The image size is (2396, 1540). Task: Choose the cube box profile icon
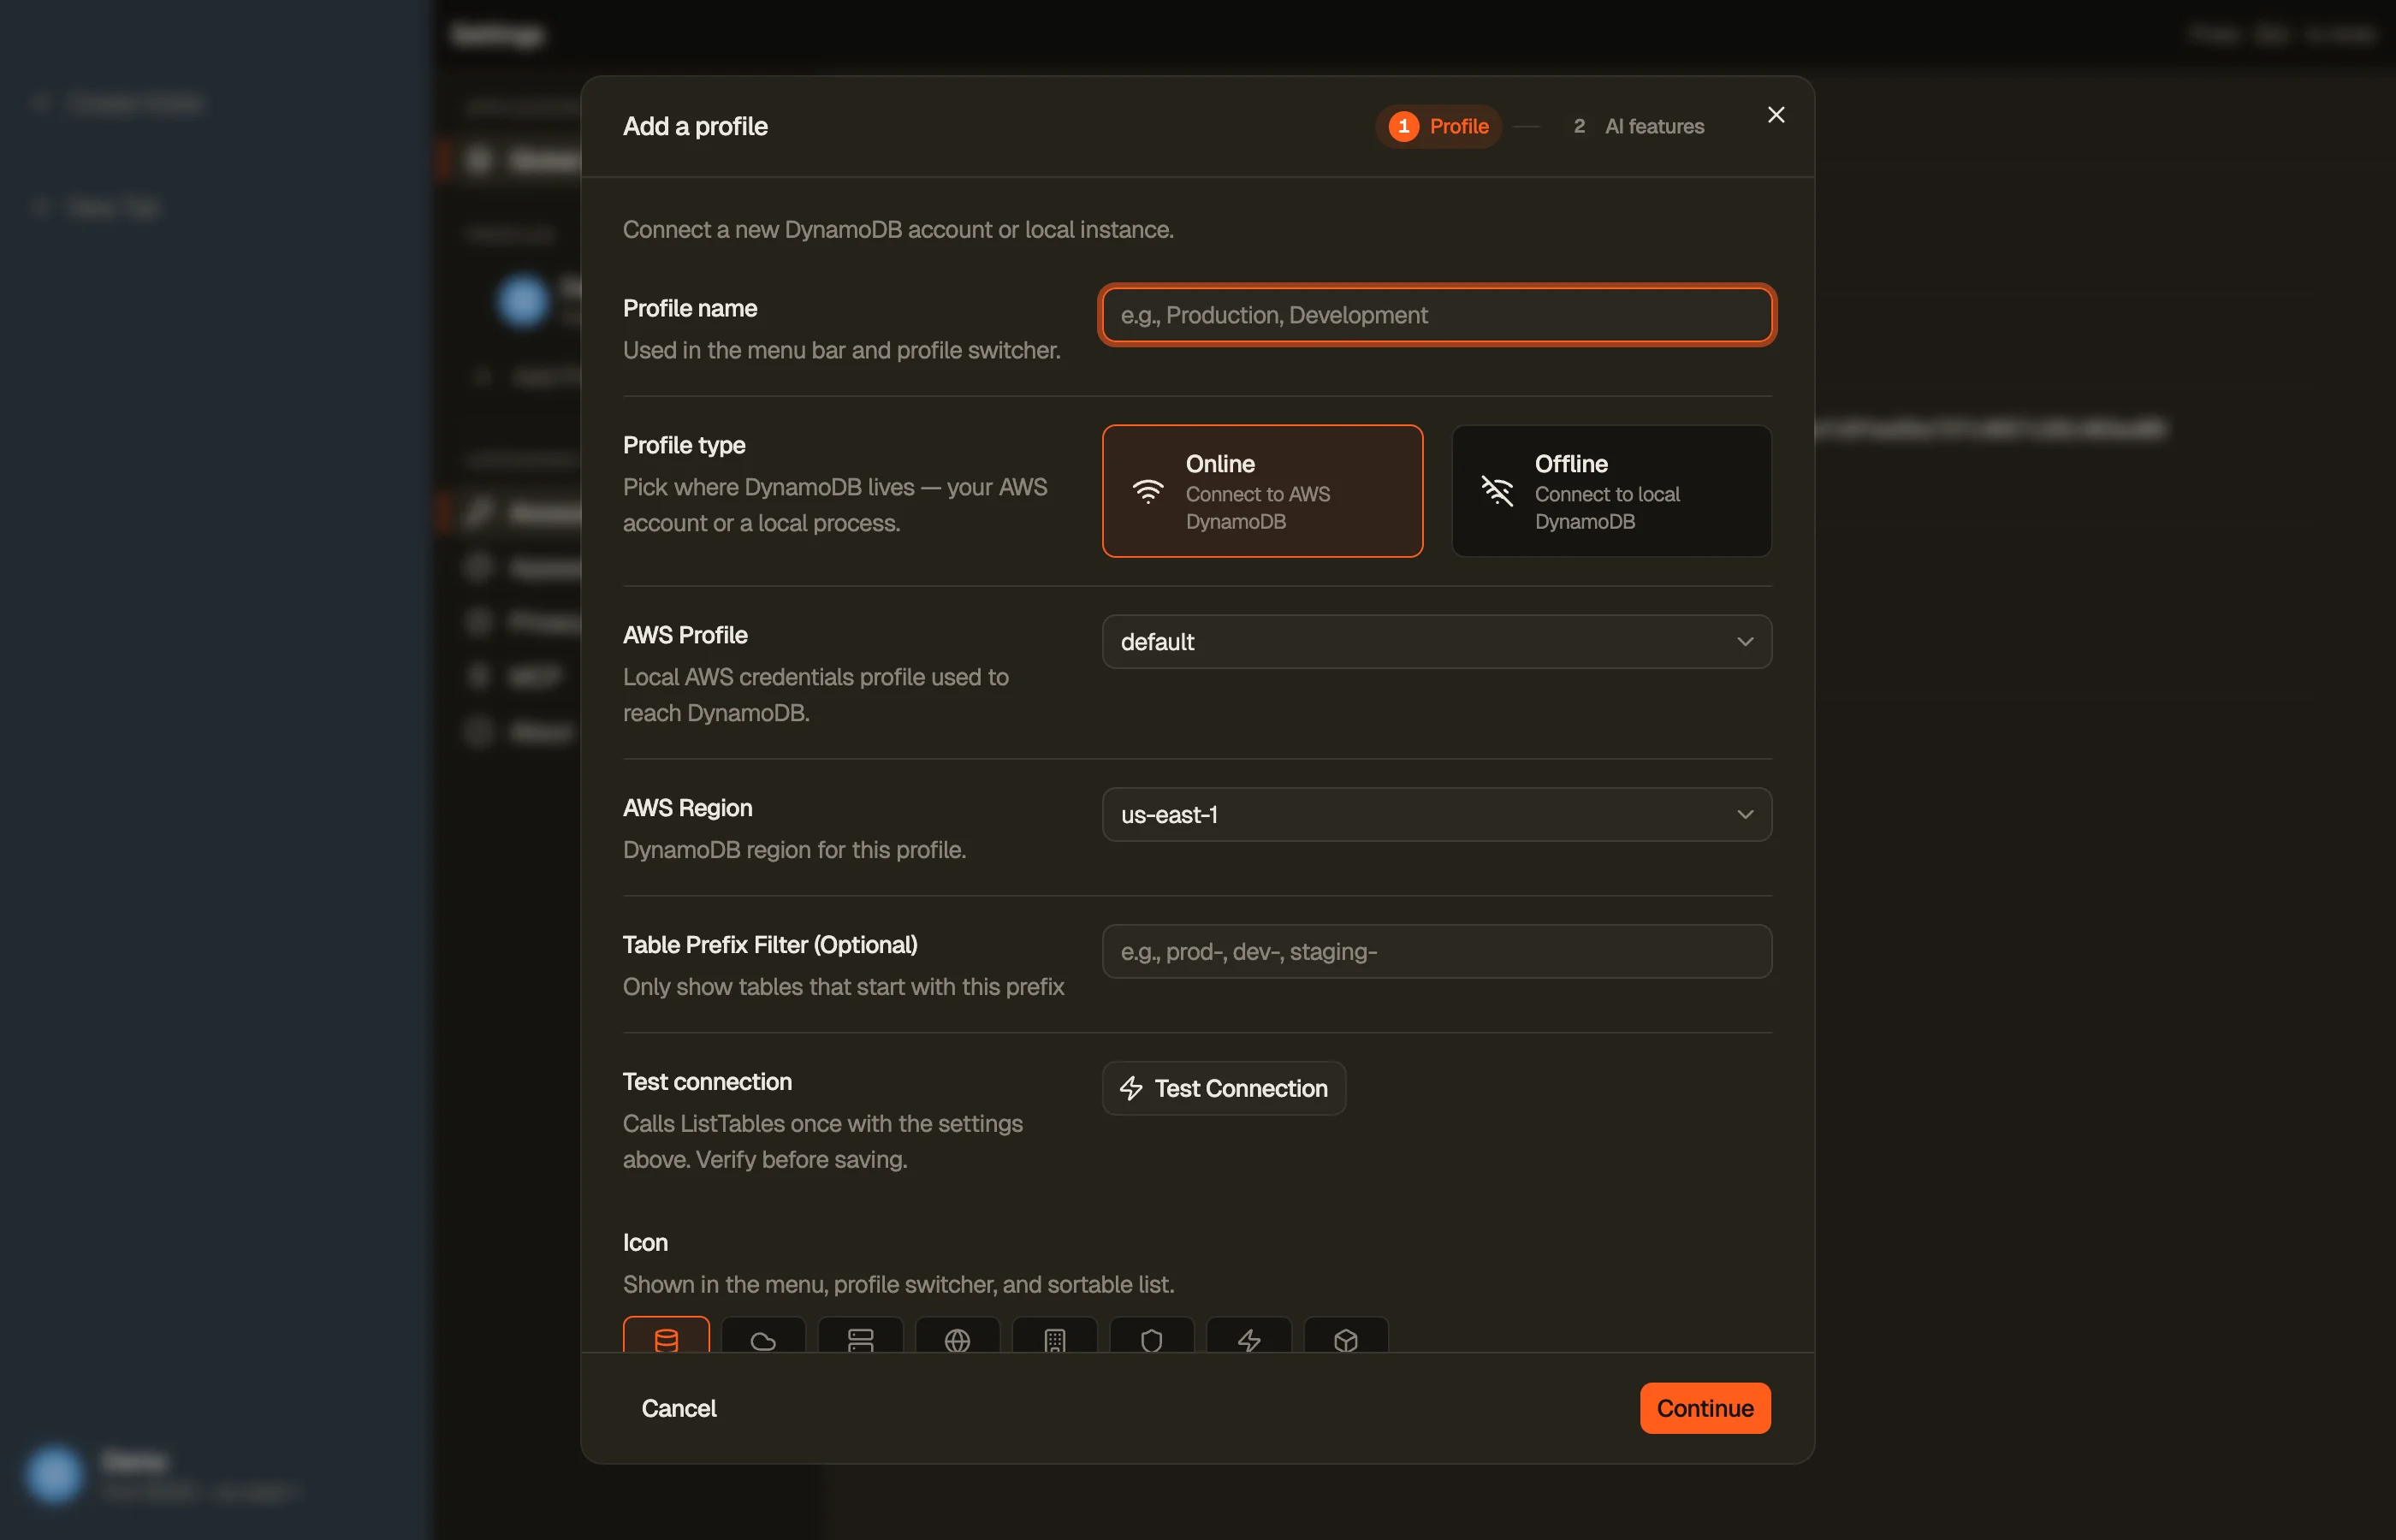pos(1345,1335)
